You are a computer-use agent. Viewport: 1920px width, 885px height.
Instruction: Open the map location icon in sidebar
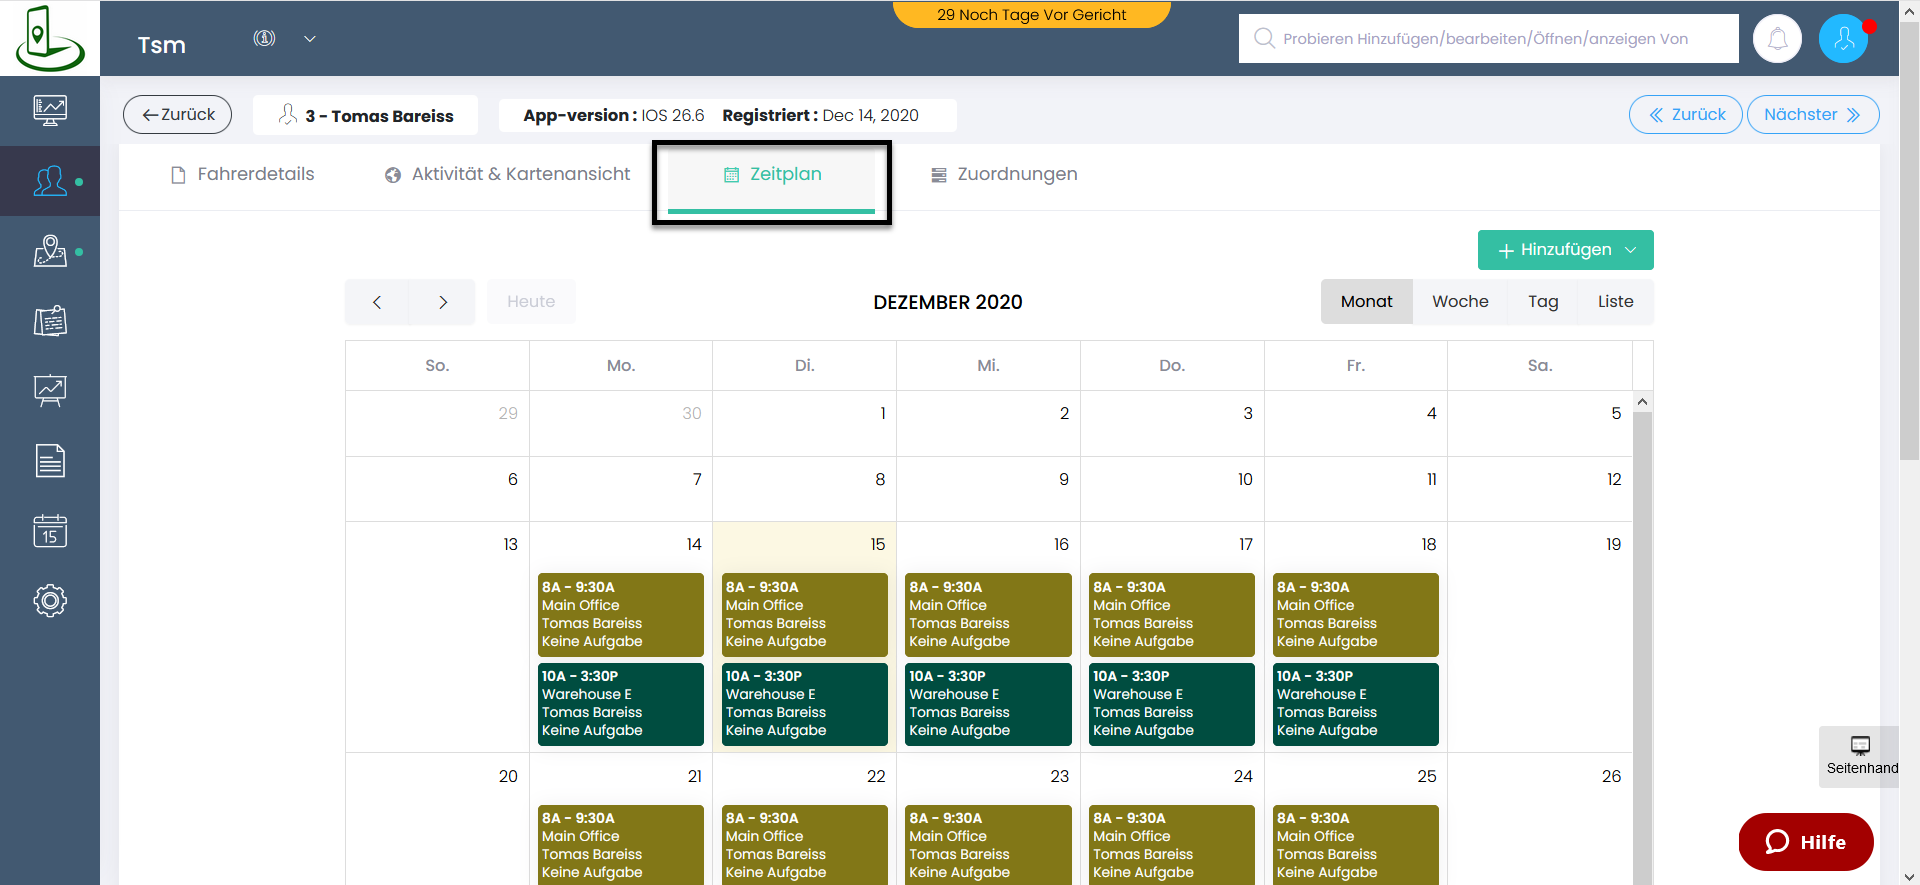[x=50, y=251]
